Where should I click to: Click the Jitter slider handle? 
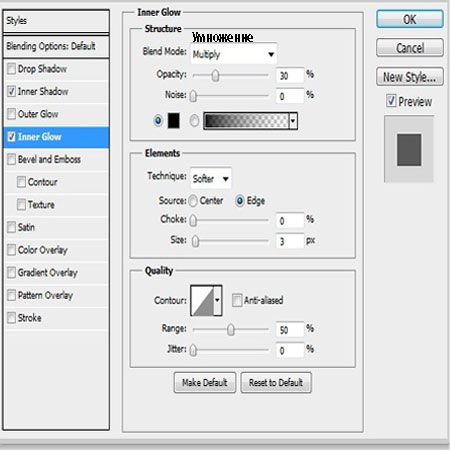point(193,350)
